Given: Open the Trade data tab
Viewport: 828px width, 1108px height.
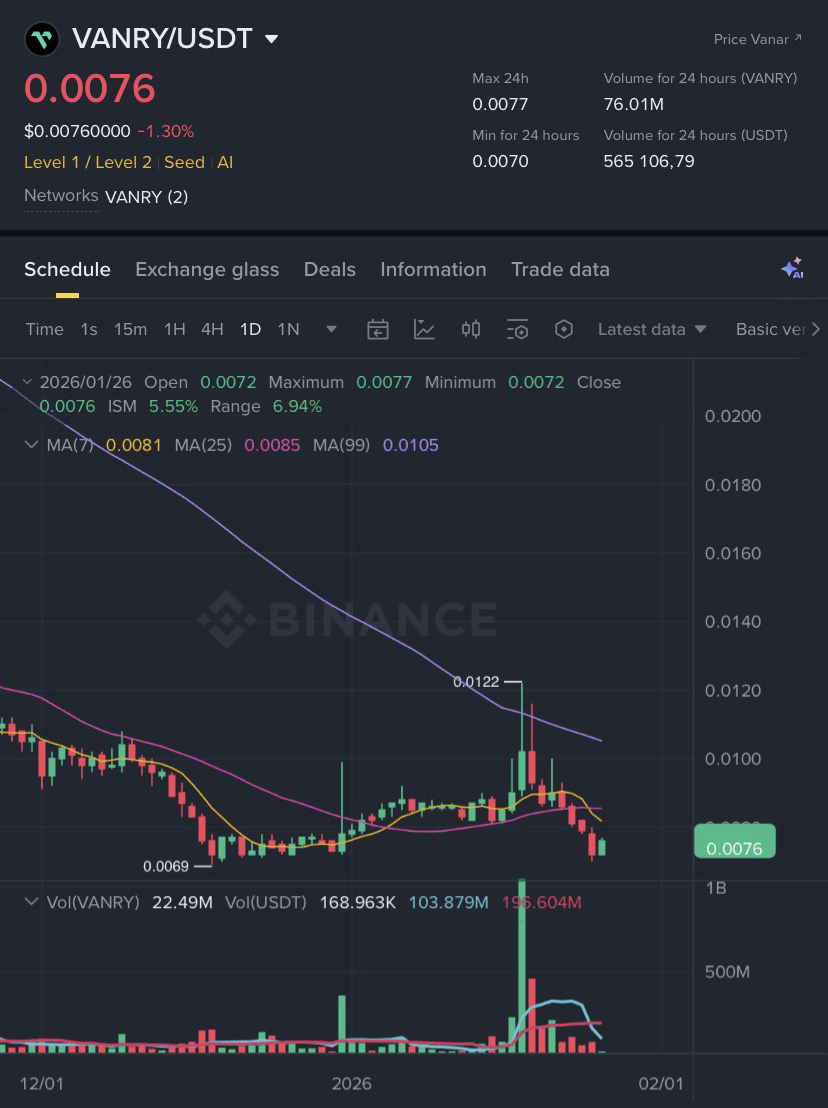Looking at the screenshot, I should (560, 269).
